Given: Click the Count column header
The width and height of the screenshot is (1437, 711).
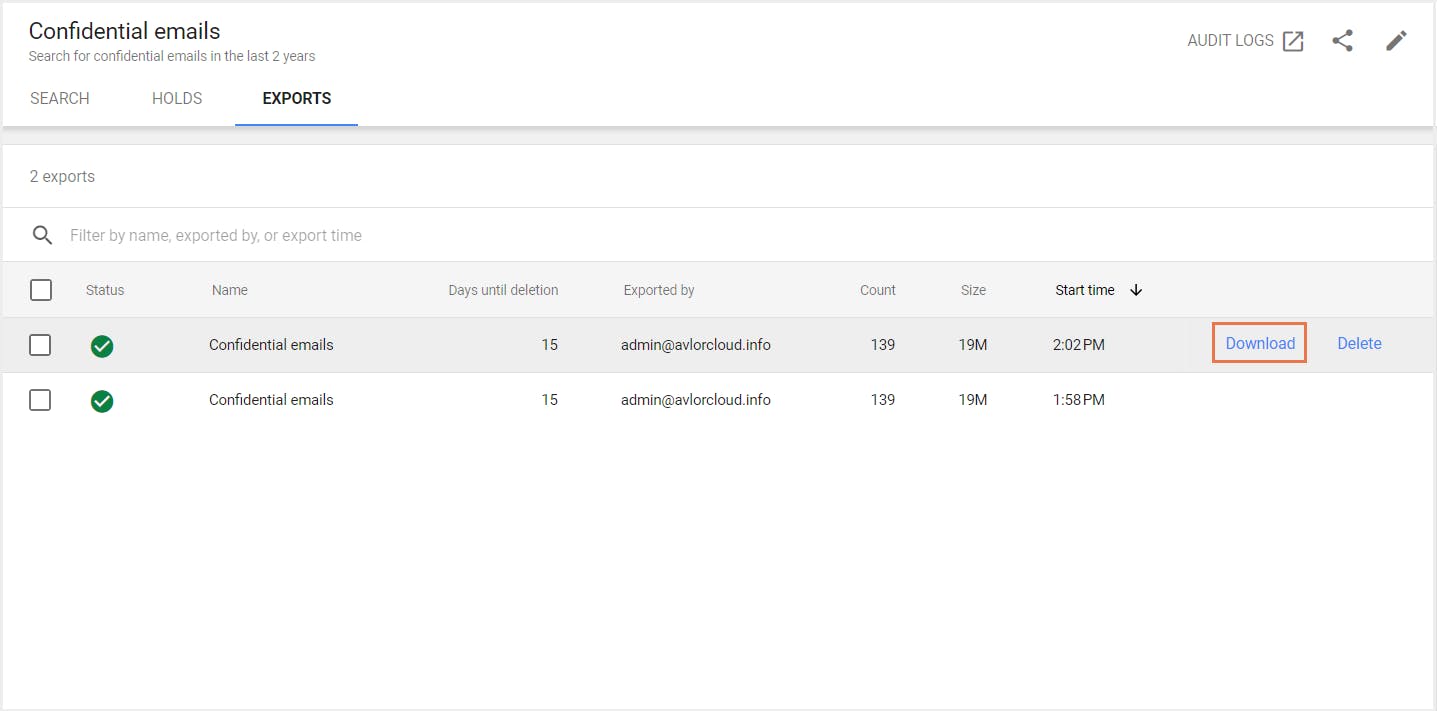Looking at the screenshot, I should pyautogui.click(x=878, y=290).
